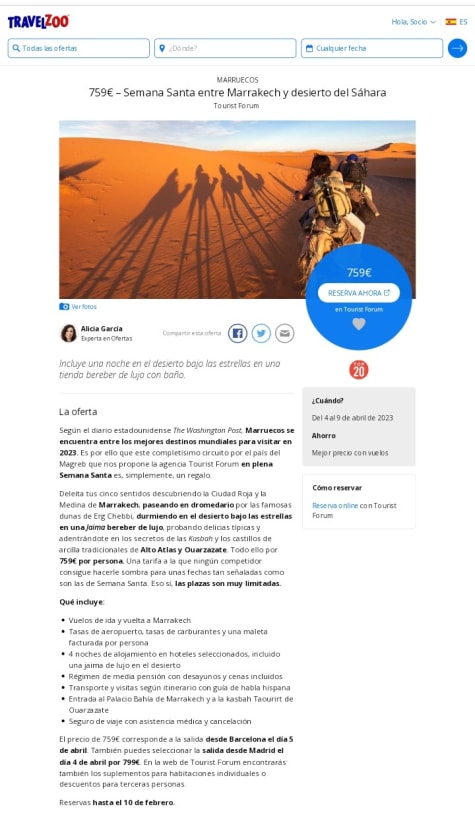The image size is (475, 819).
Task: Click the ¿Dónde? location field
Action: (225, 48)
